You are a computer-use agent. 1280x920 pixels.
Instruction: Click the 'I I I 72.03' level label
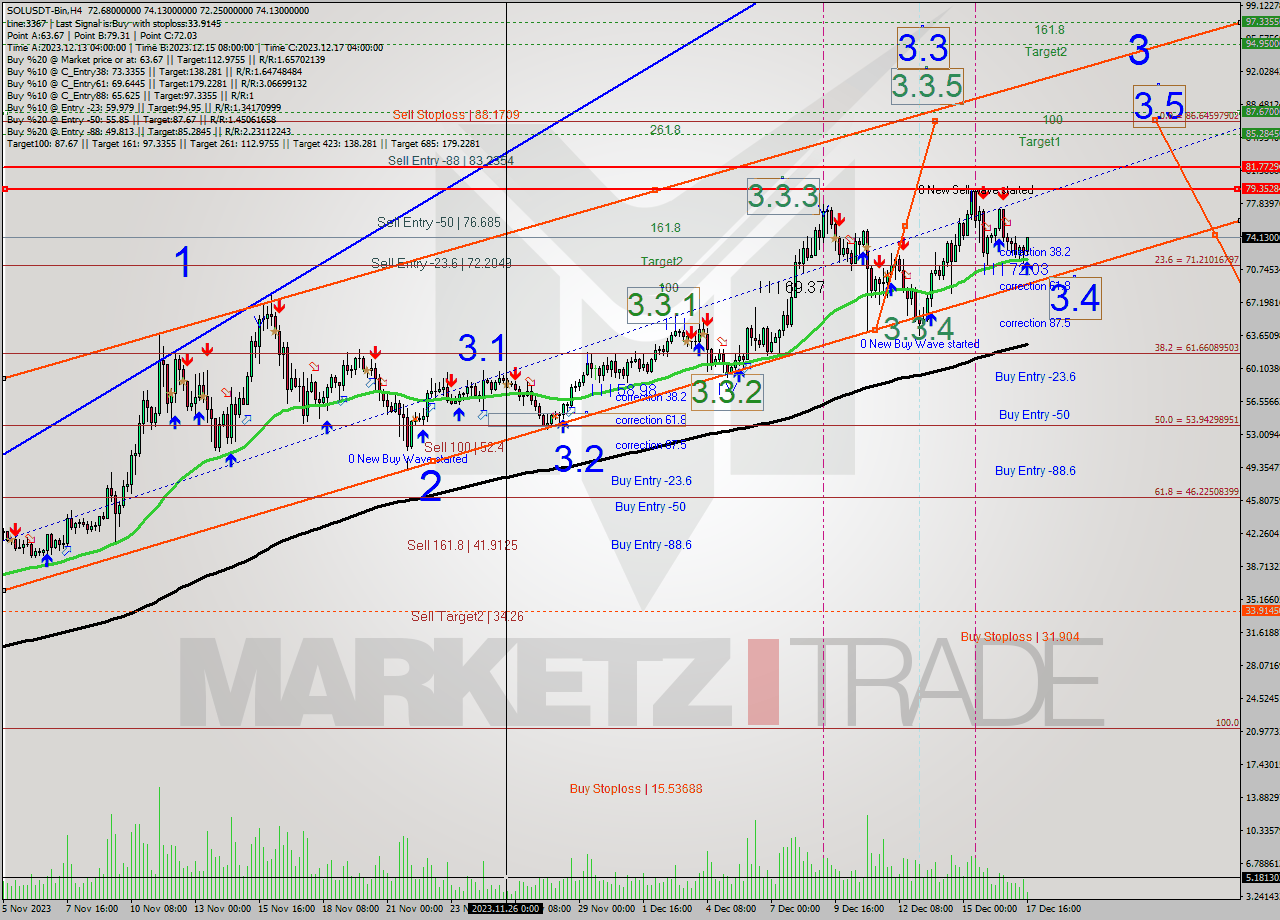(x=1015, y=270)
